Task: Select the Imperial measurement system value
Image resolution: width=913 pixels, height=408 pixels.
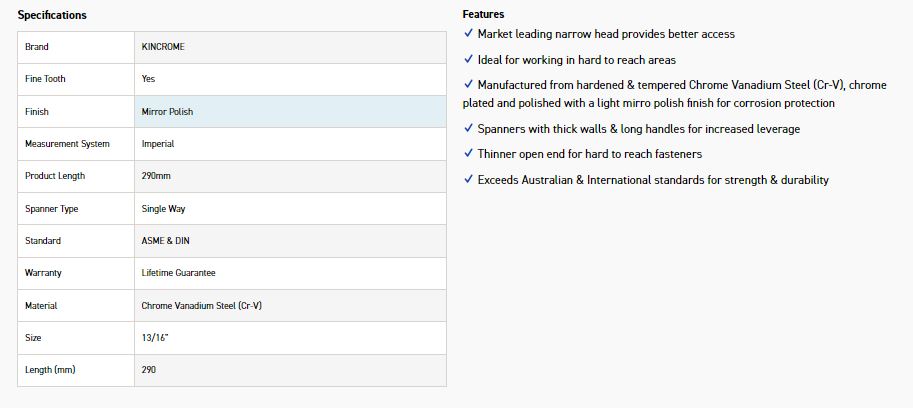Action: pos(158,144)
